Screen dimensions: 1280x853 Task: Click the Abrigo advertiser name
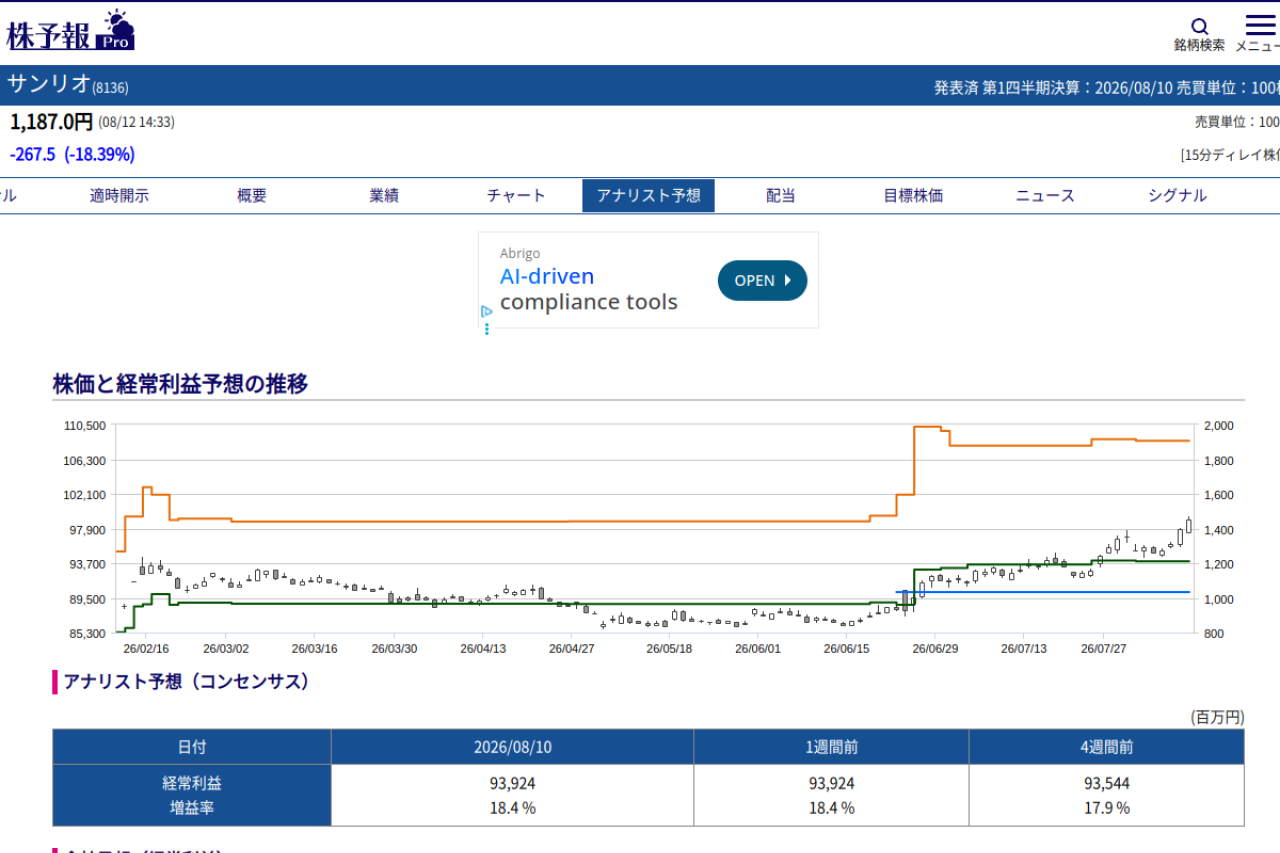click(520, 254)
